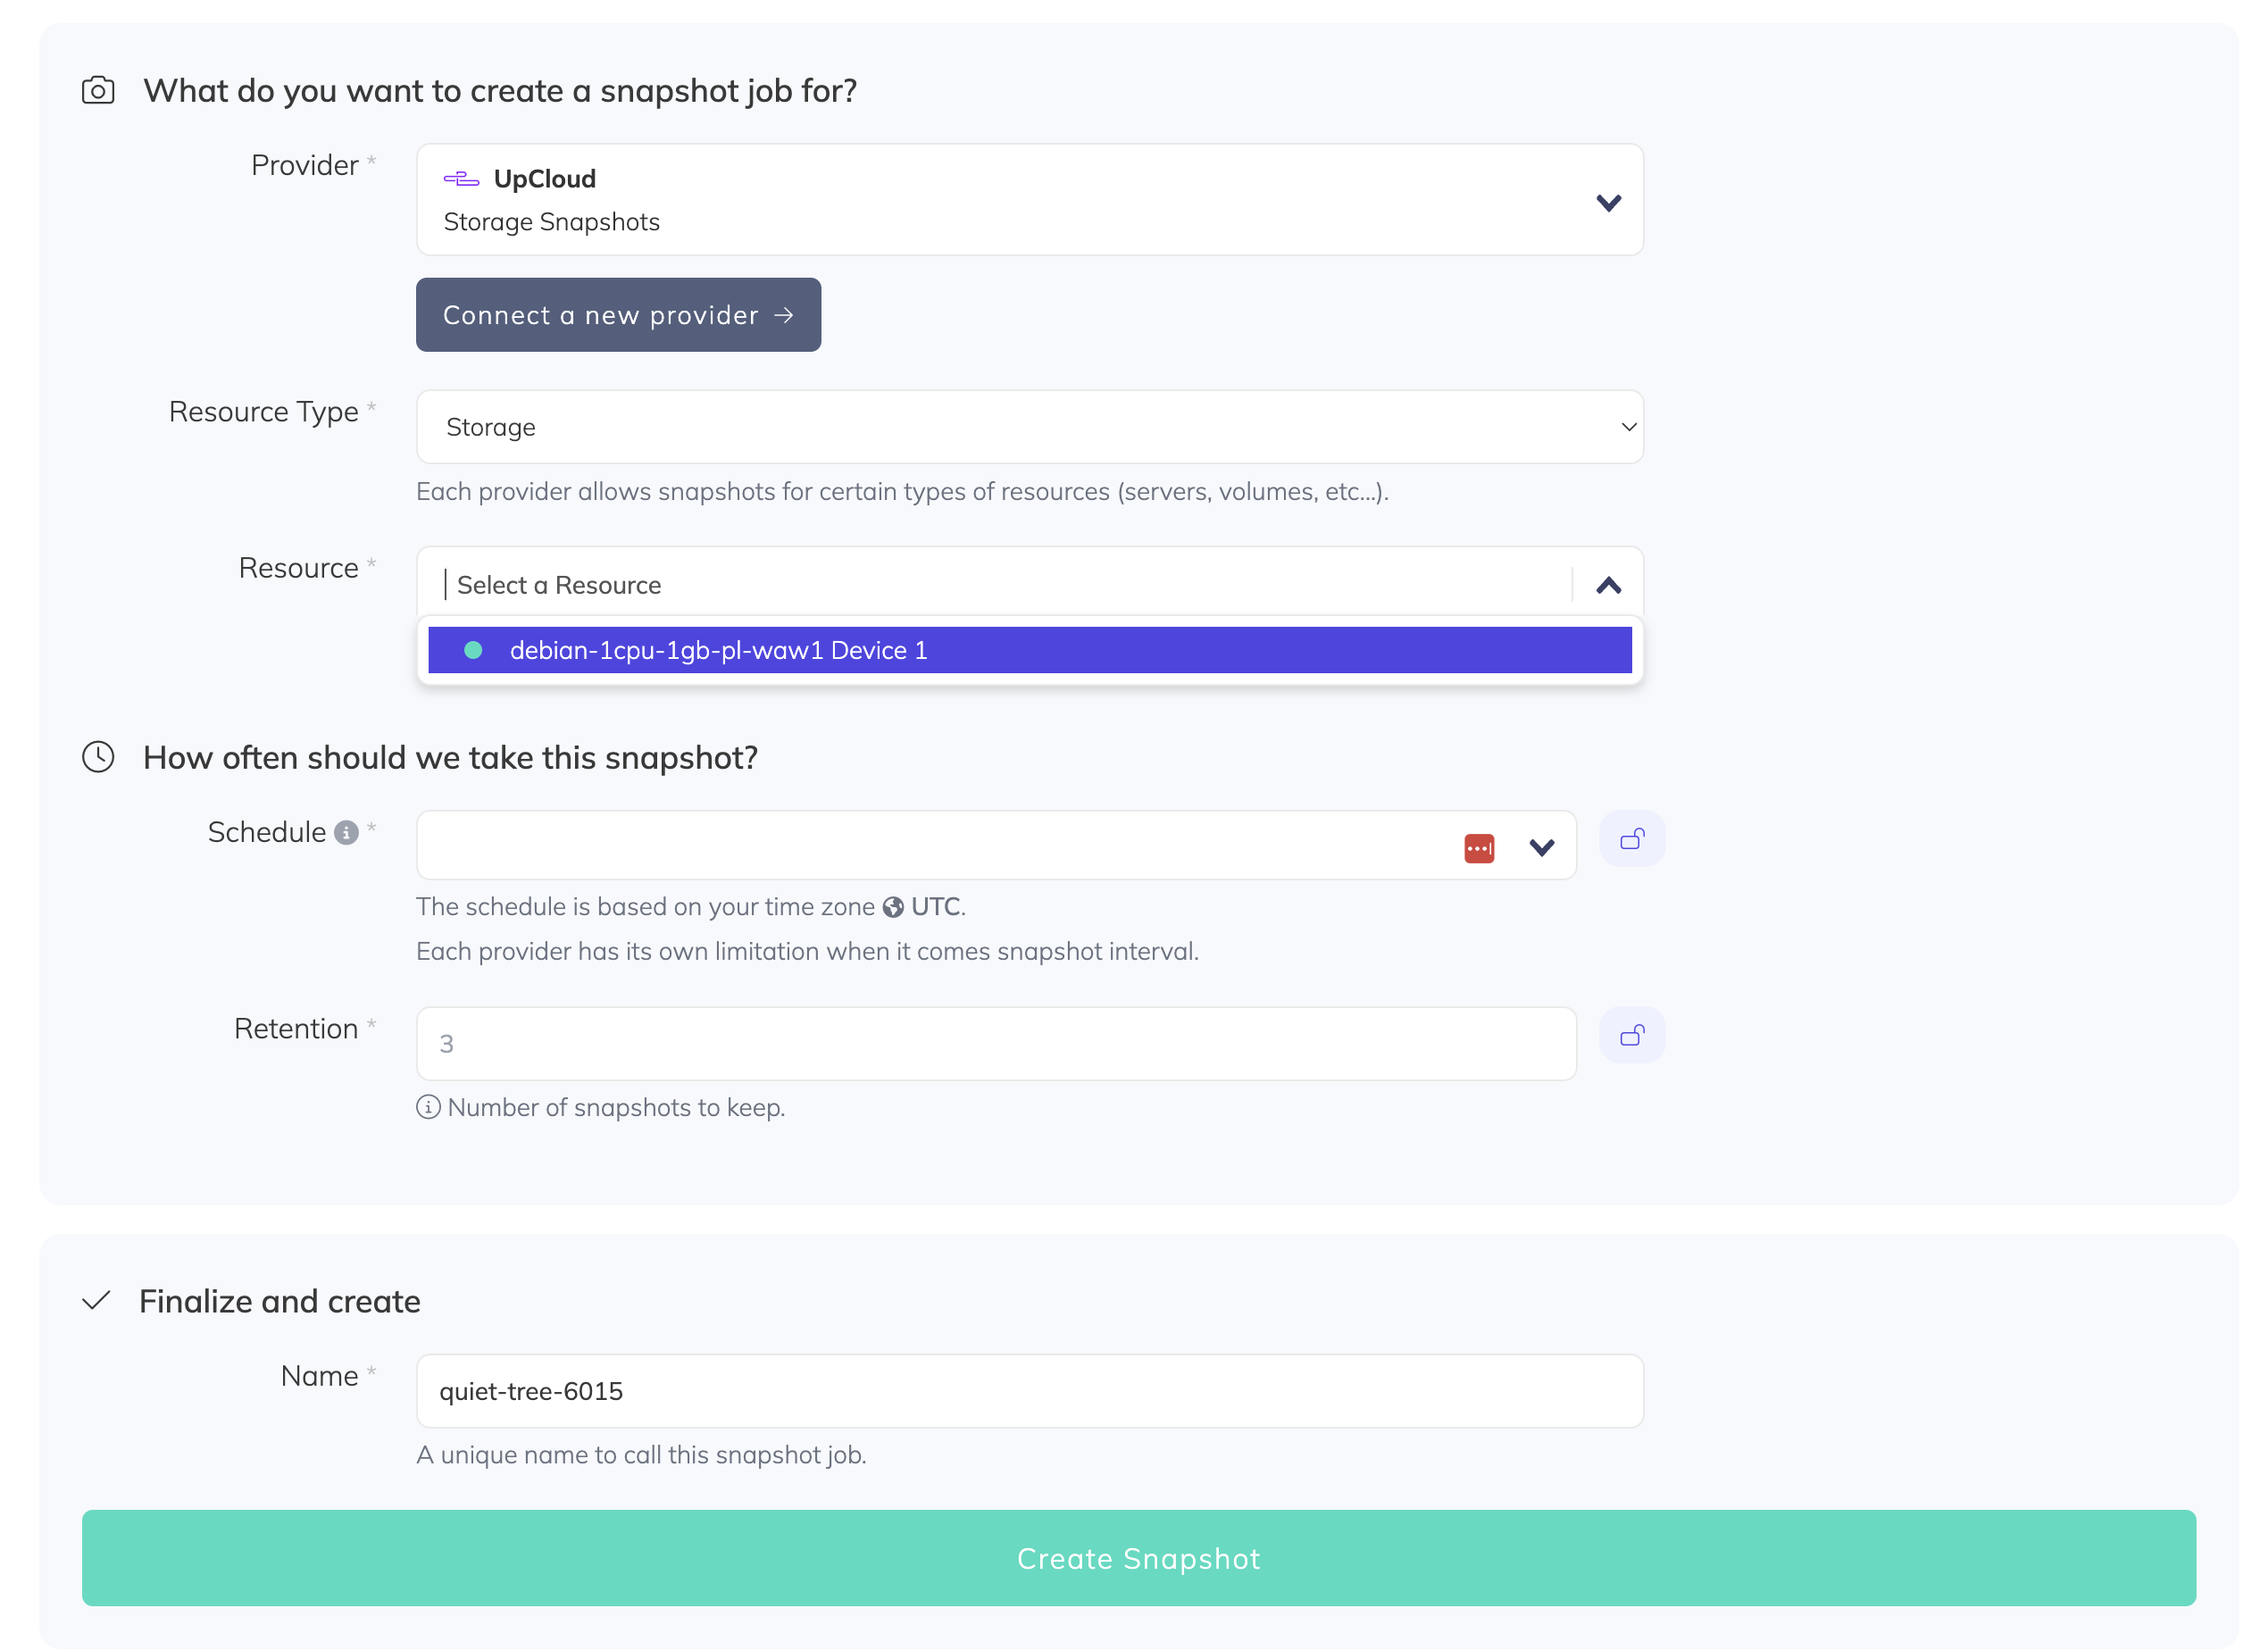
Task: Click the Retention number input
Action: (x=996, y=1043)
